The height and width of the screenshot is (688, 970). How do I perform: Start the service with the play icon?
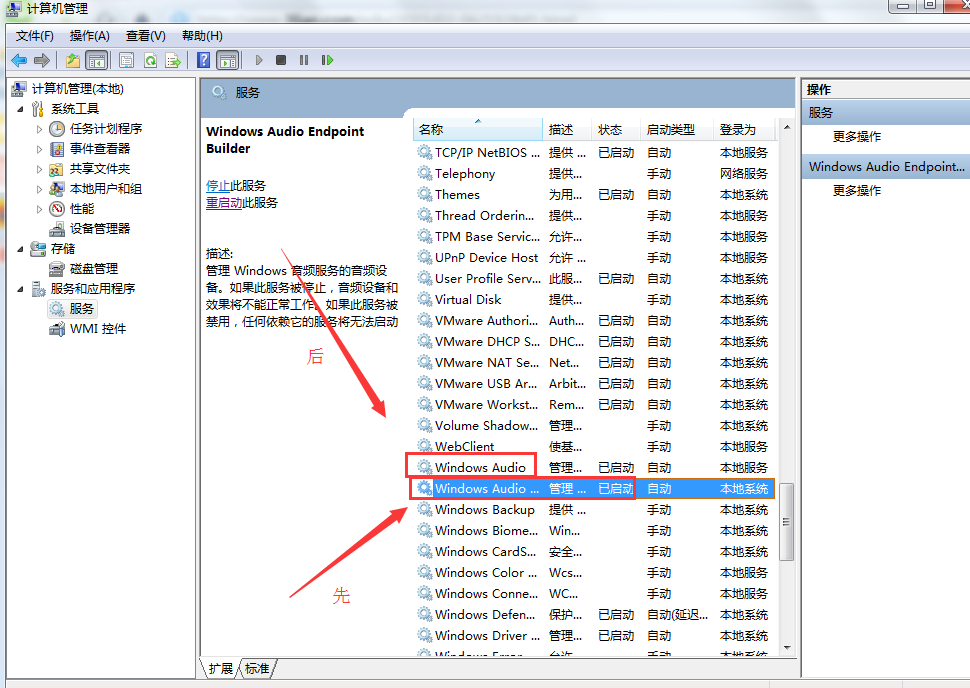pyautogui.click(x=259, y=60)
